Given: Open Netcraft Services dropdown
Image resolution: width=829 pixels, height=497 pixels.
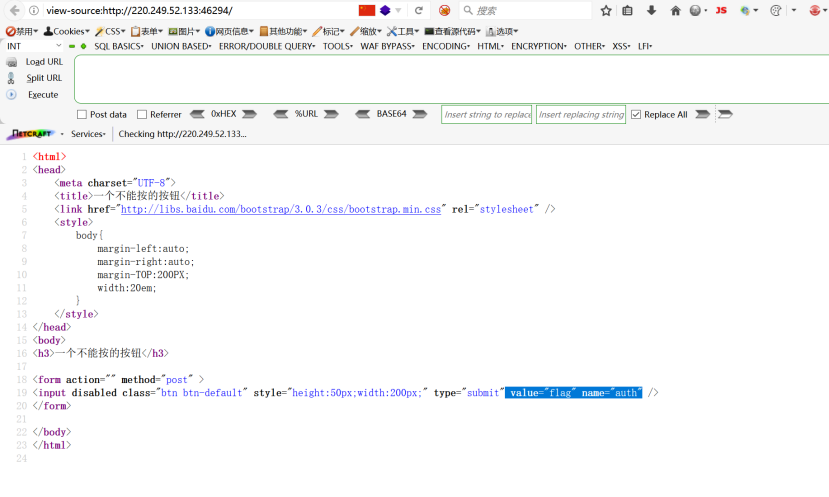Looking at the screenshot, I should point(88,134).
